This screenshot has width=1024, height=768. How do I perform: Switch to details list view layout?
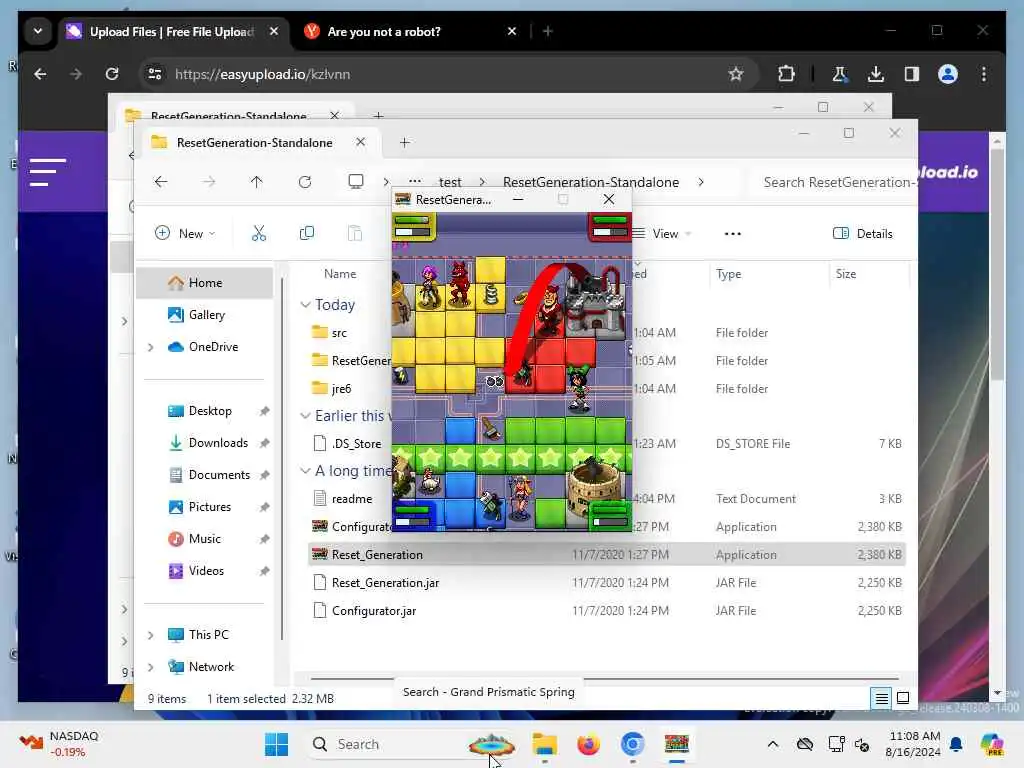(881, 698)
